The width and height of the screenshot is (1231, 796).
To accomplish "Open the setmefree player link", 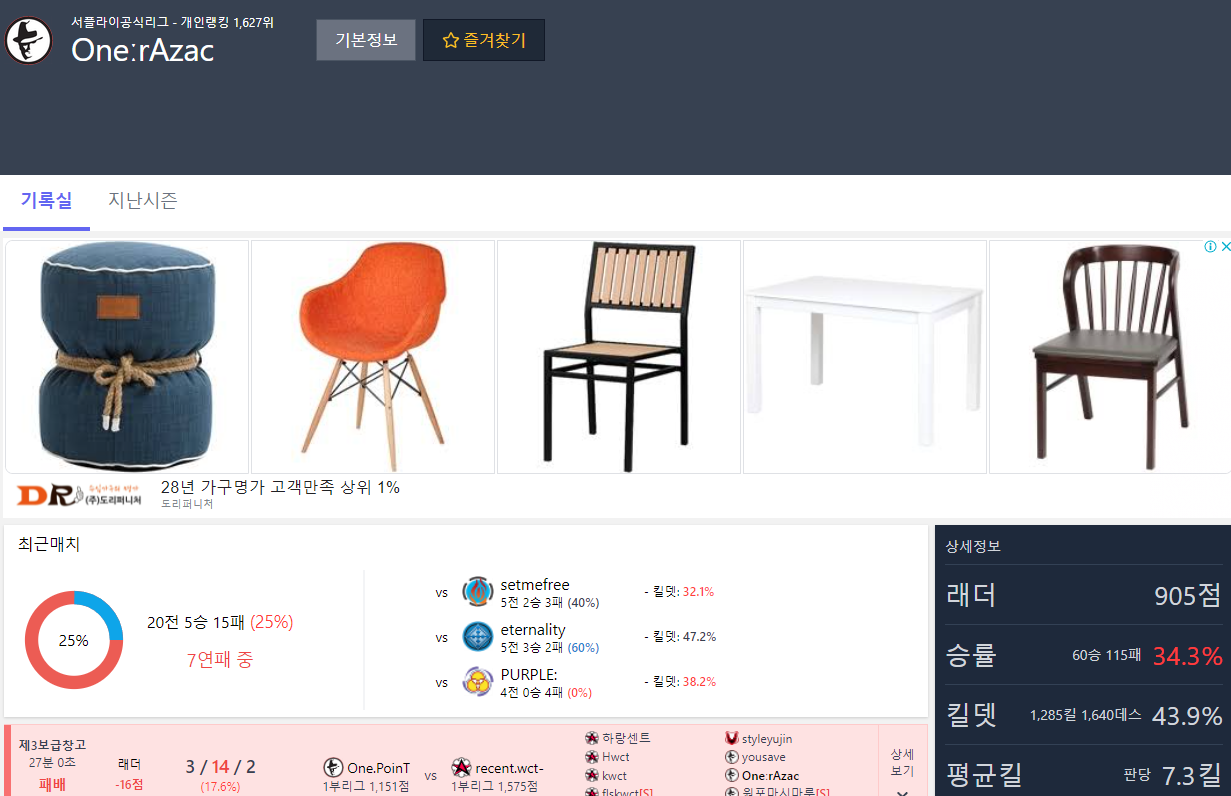I will point(535,585).
